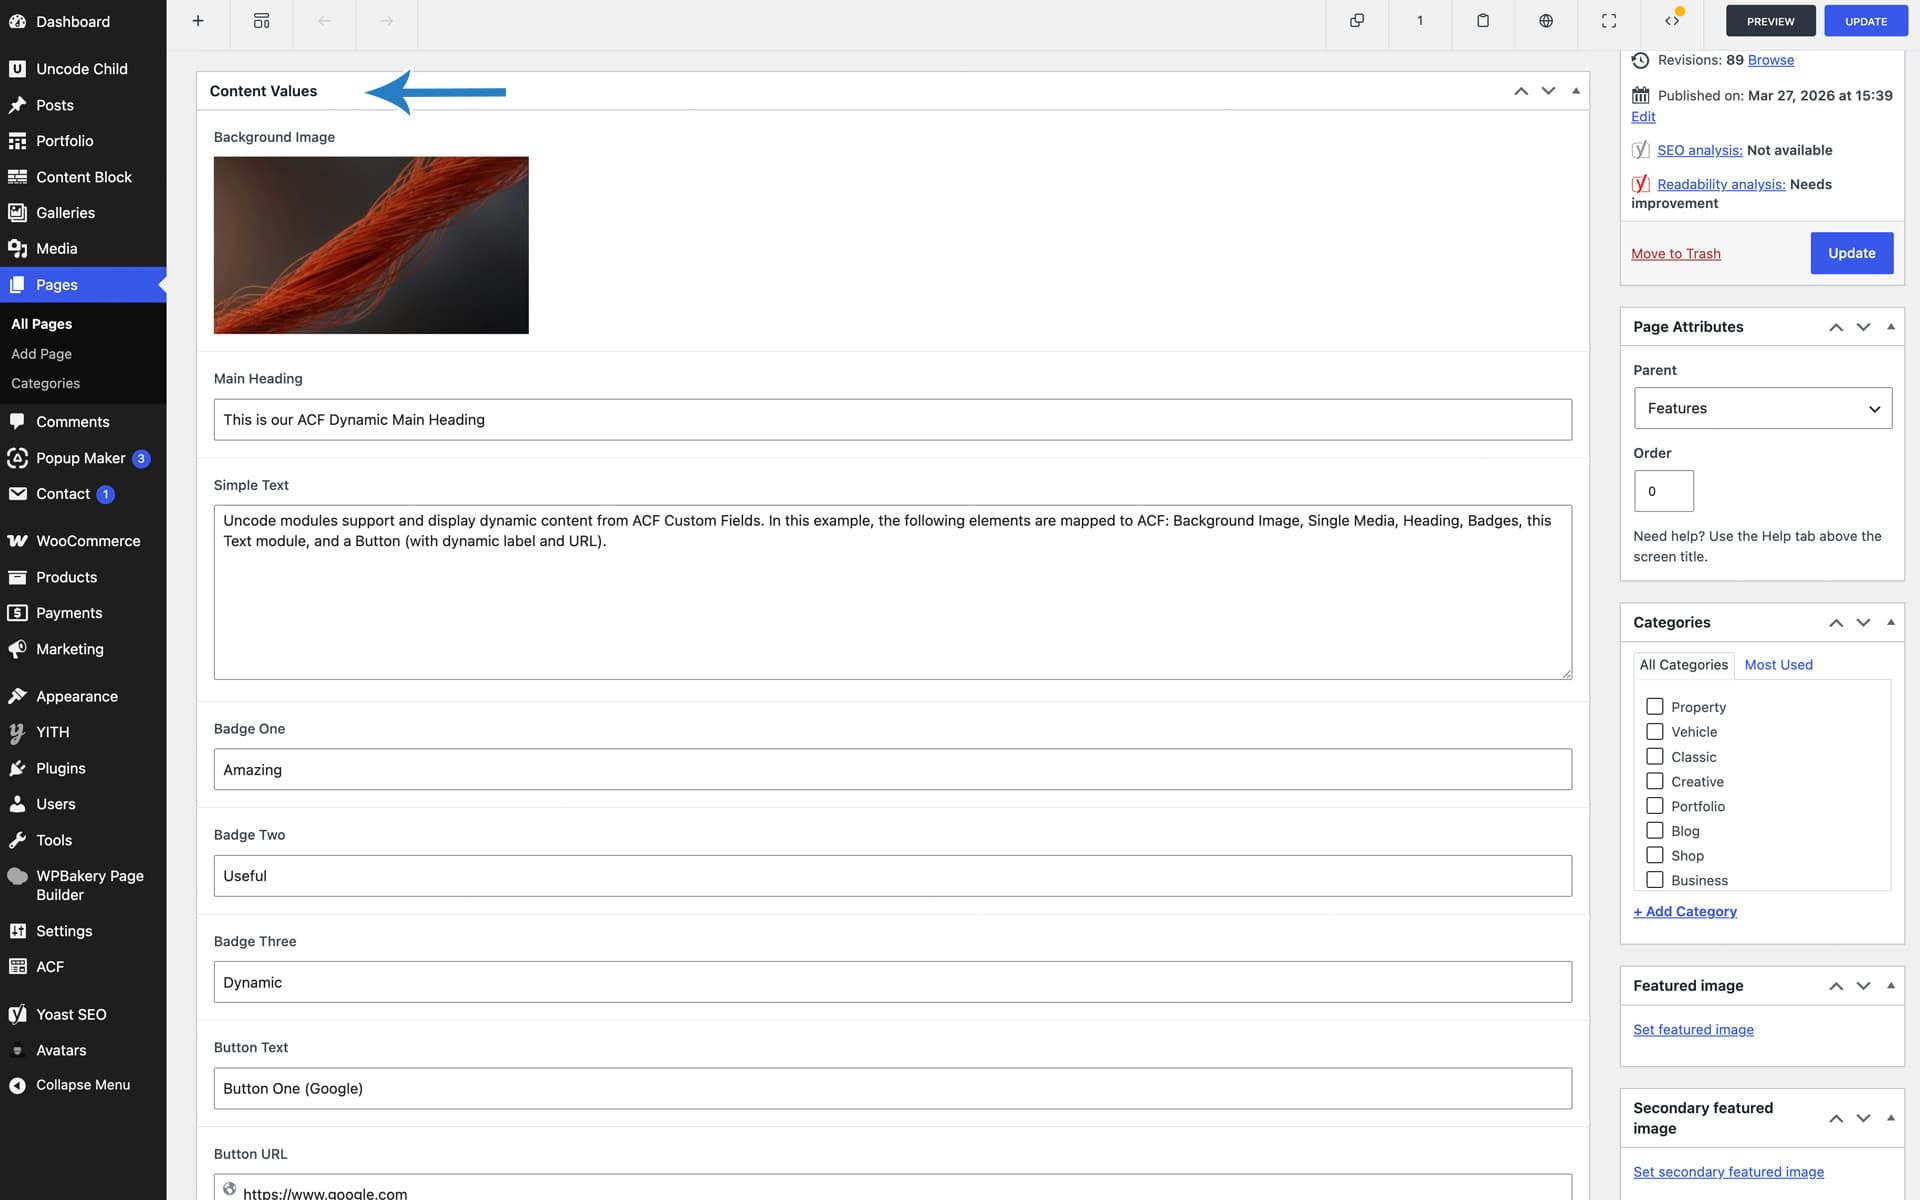Image resolution: width=1920 pixels, height=1200 pixels.
Task: Check the Classic category checkbox
Action: pyautogui.click(x=1655, y=757)
